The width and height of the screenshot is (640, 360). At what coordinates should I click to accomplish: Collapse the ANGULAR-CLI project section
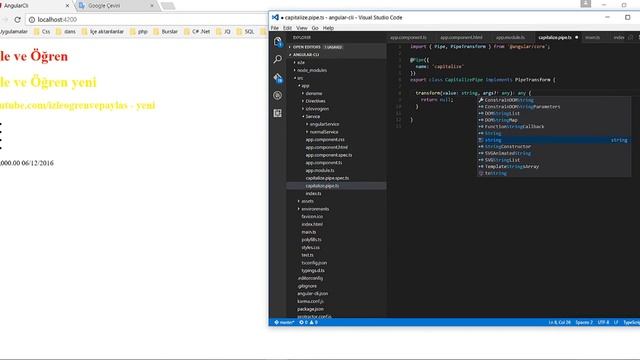tap(290, 55)
